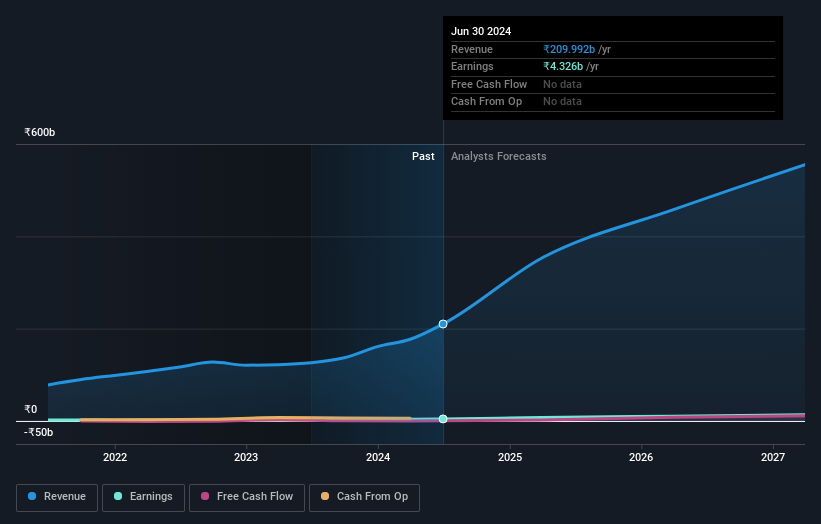821x524 pixels.
Task: Click the -₹50b y-axis label
Action: [38, 432]
